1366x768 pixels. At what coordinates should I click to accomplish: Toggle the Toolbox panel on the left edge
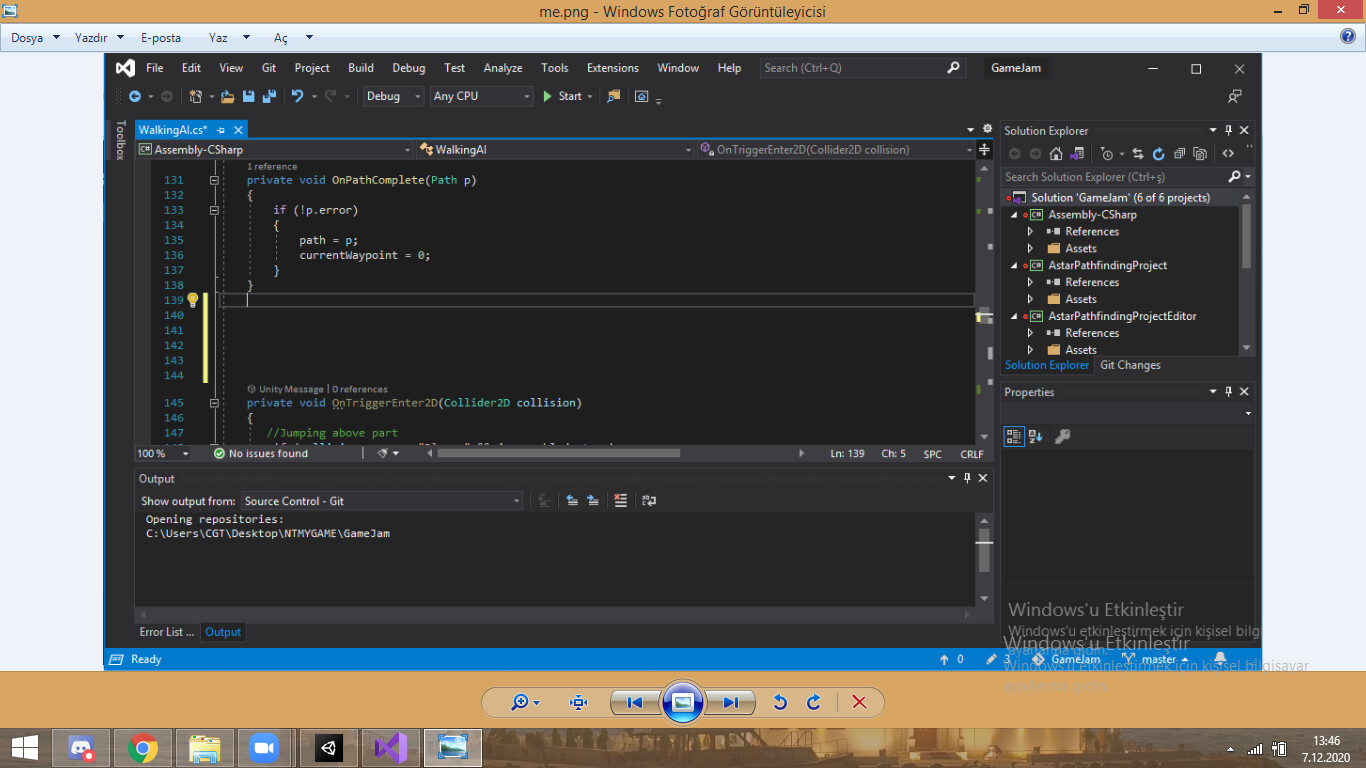point(118,140)
